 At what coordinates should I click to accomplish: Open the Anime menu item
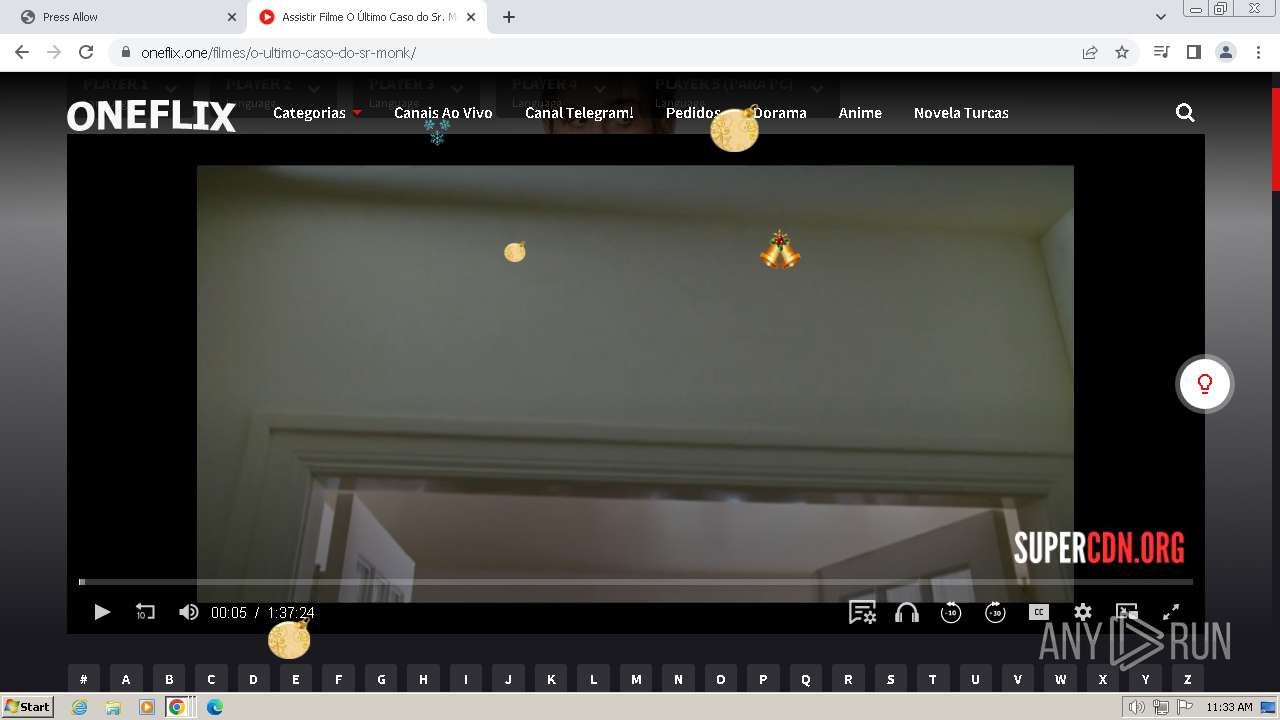(x=860, y=113)
